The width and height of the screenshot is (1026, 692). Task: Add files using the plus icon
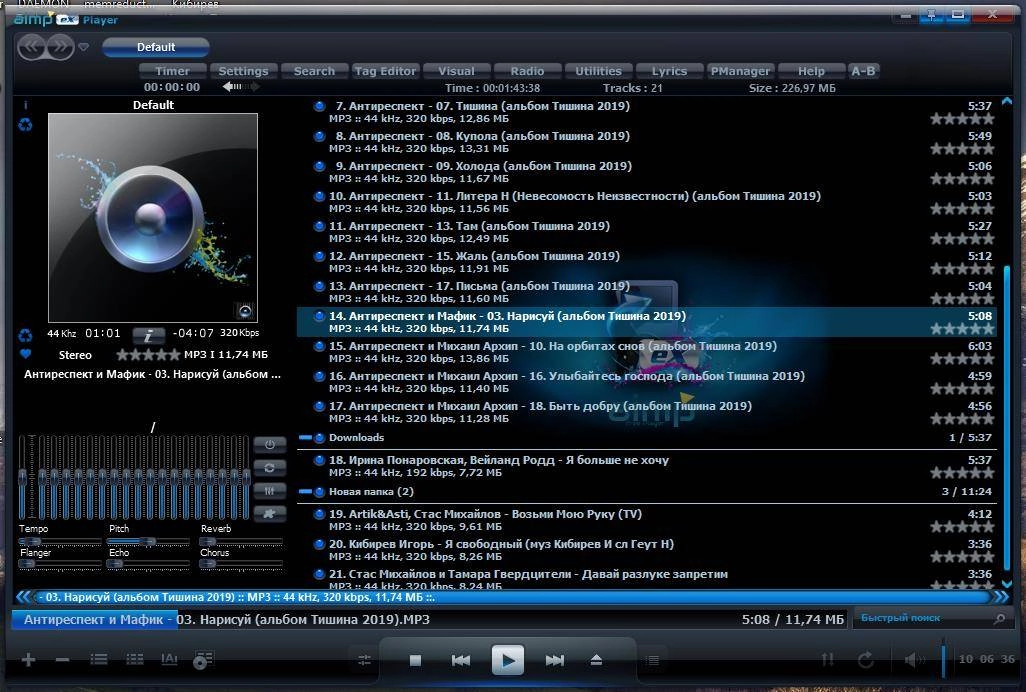(x=28, y=659)
